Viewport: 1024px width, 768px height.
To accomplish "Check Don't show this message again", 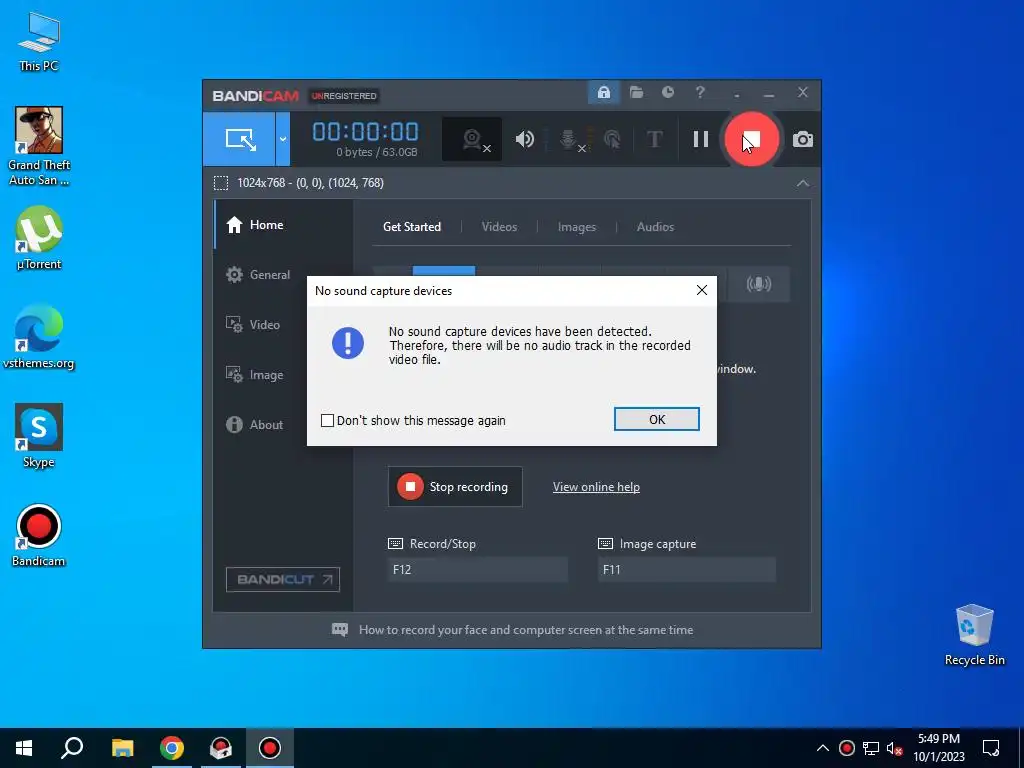I will click(x=327, y=421).
